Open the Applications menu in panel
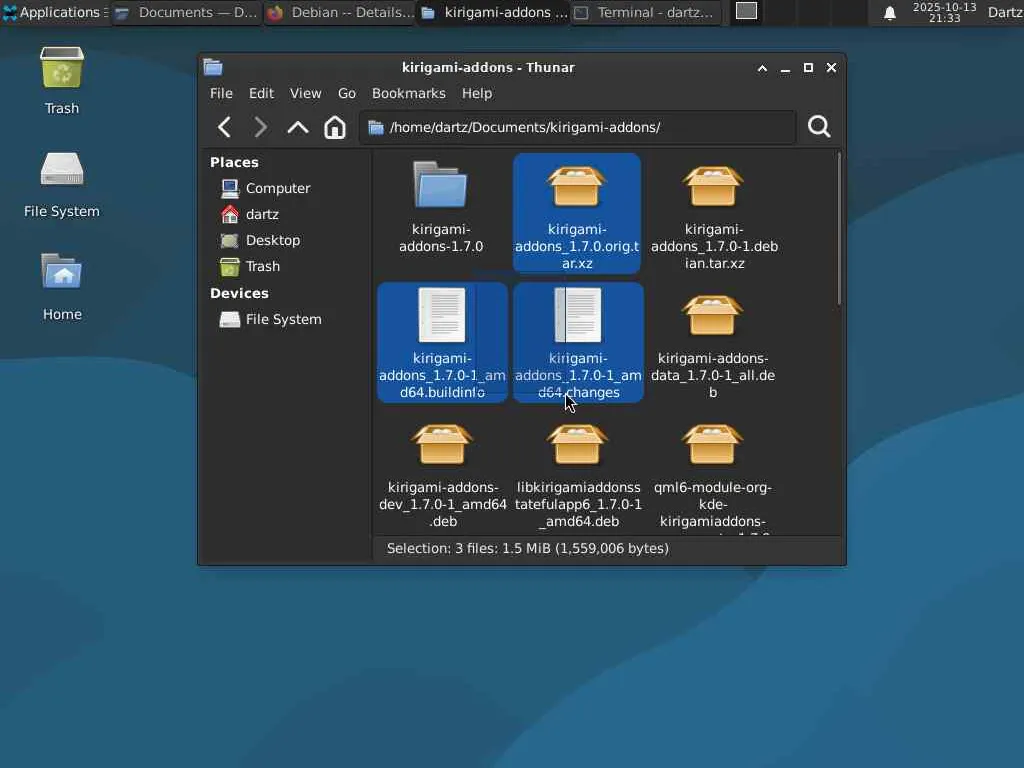1024x768 pixels. [x=54, y=12]
